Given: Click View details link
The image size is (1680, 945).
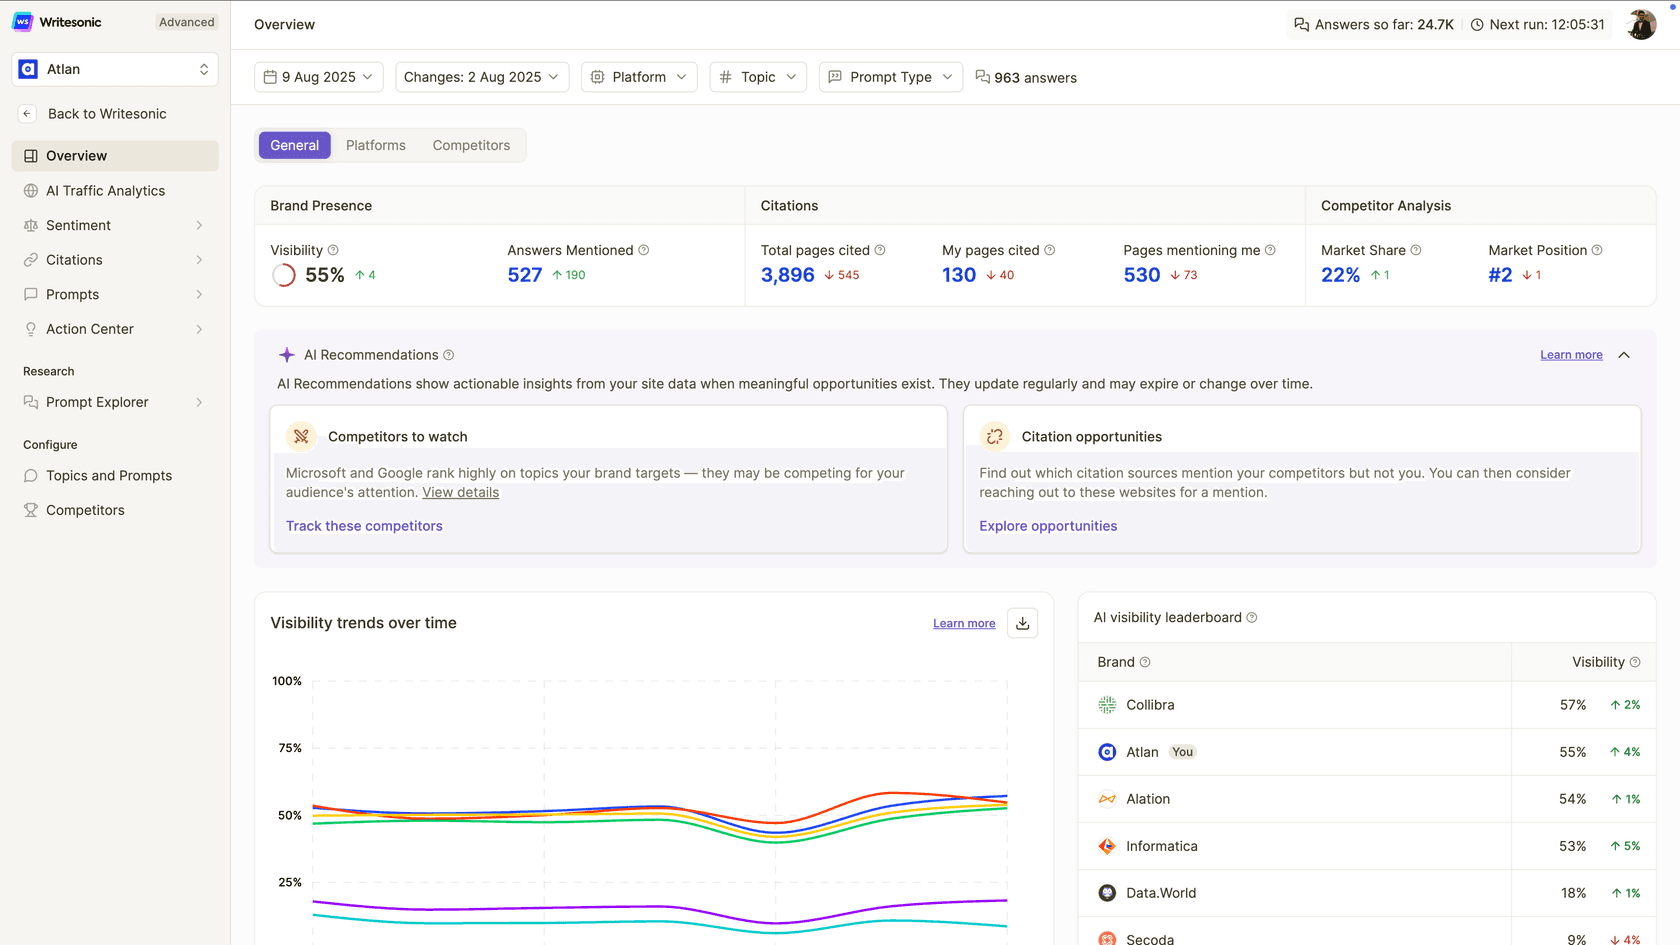Looking at the screenshot, I should click(460, 492).
